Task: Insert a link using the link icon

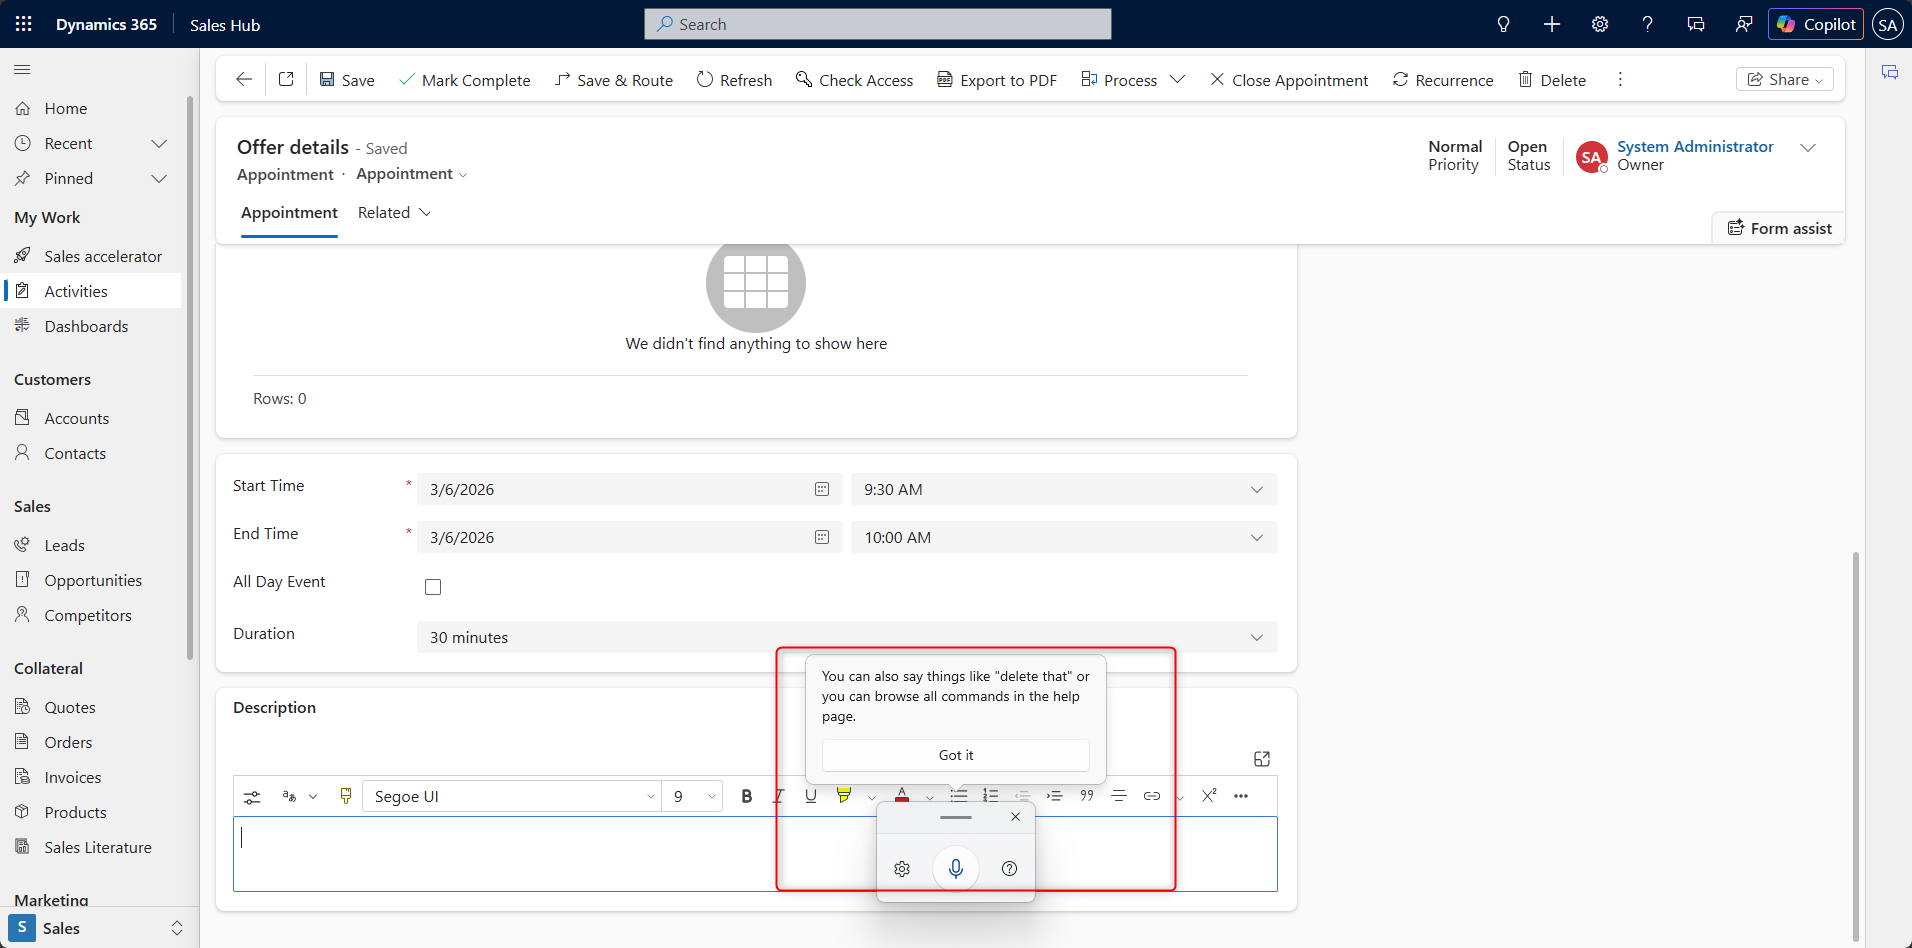Action: point(1152,796)
